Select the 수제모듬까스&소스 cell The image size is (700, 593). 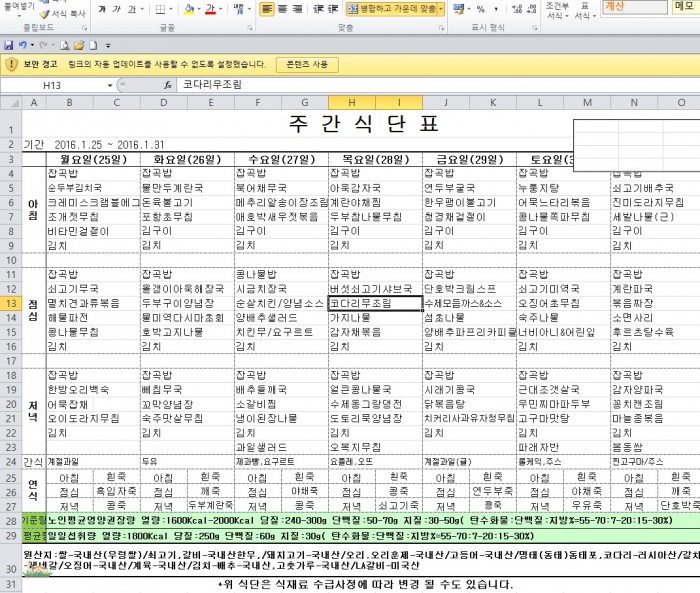(x=469, y=304)
